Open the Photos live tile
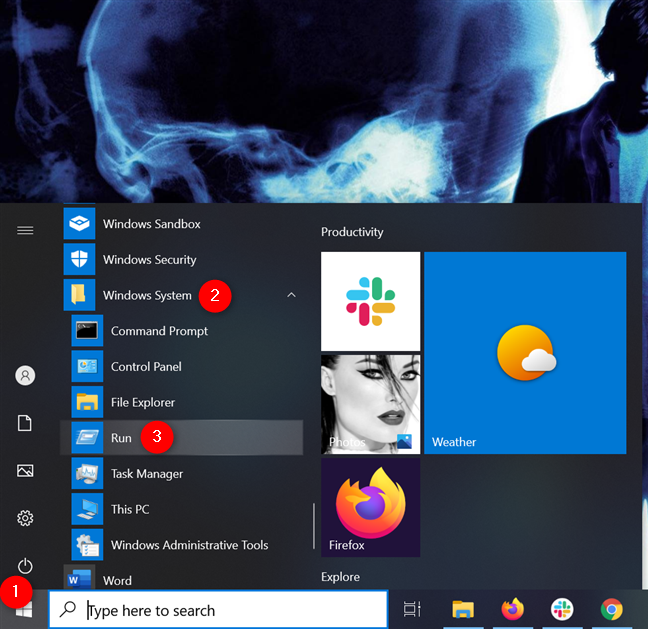648x629 pixels. [370, 404]
